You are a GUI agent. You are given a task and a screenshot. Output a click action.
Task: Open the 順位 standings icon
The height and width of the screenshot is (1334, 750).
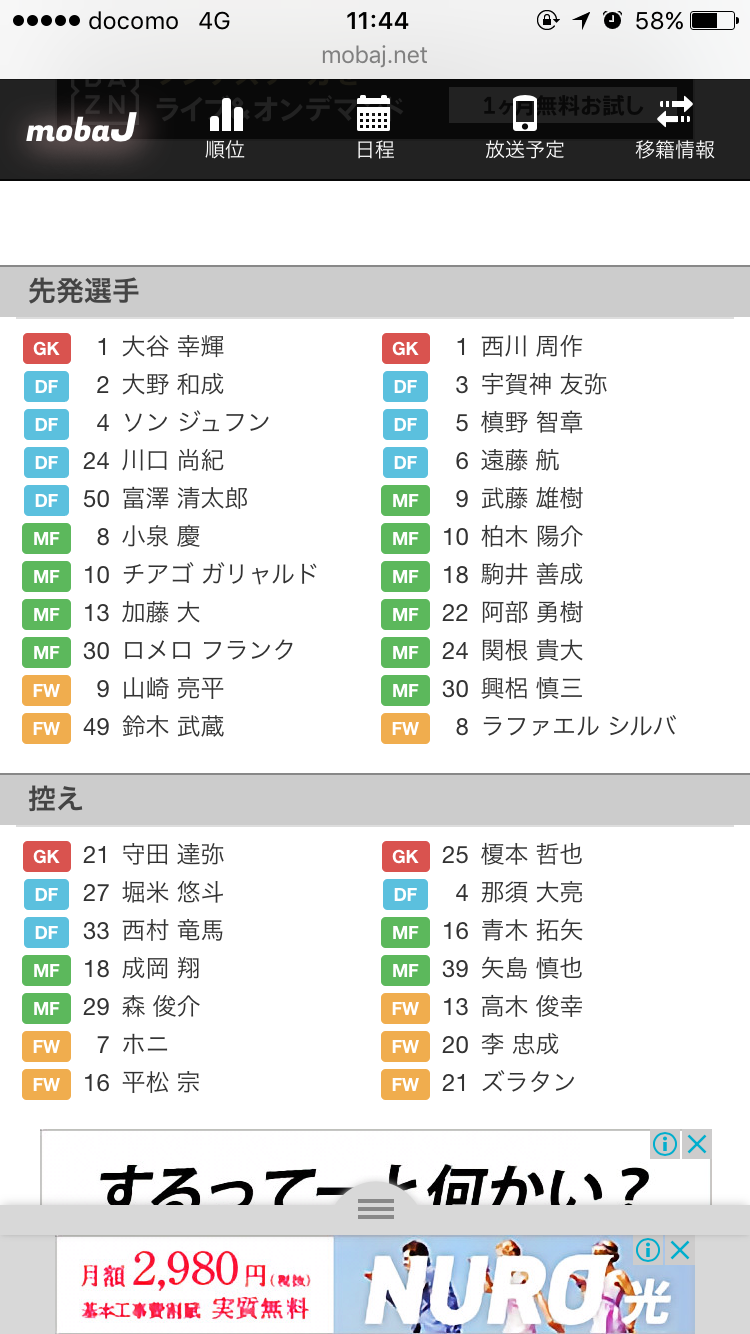(x=225, y=129)
